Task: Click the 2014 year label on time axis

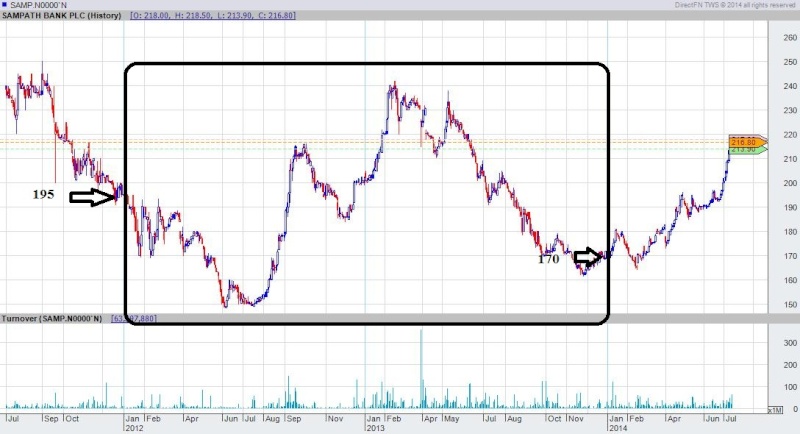Action: point(618,428)
